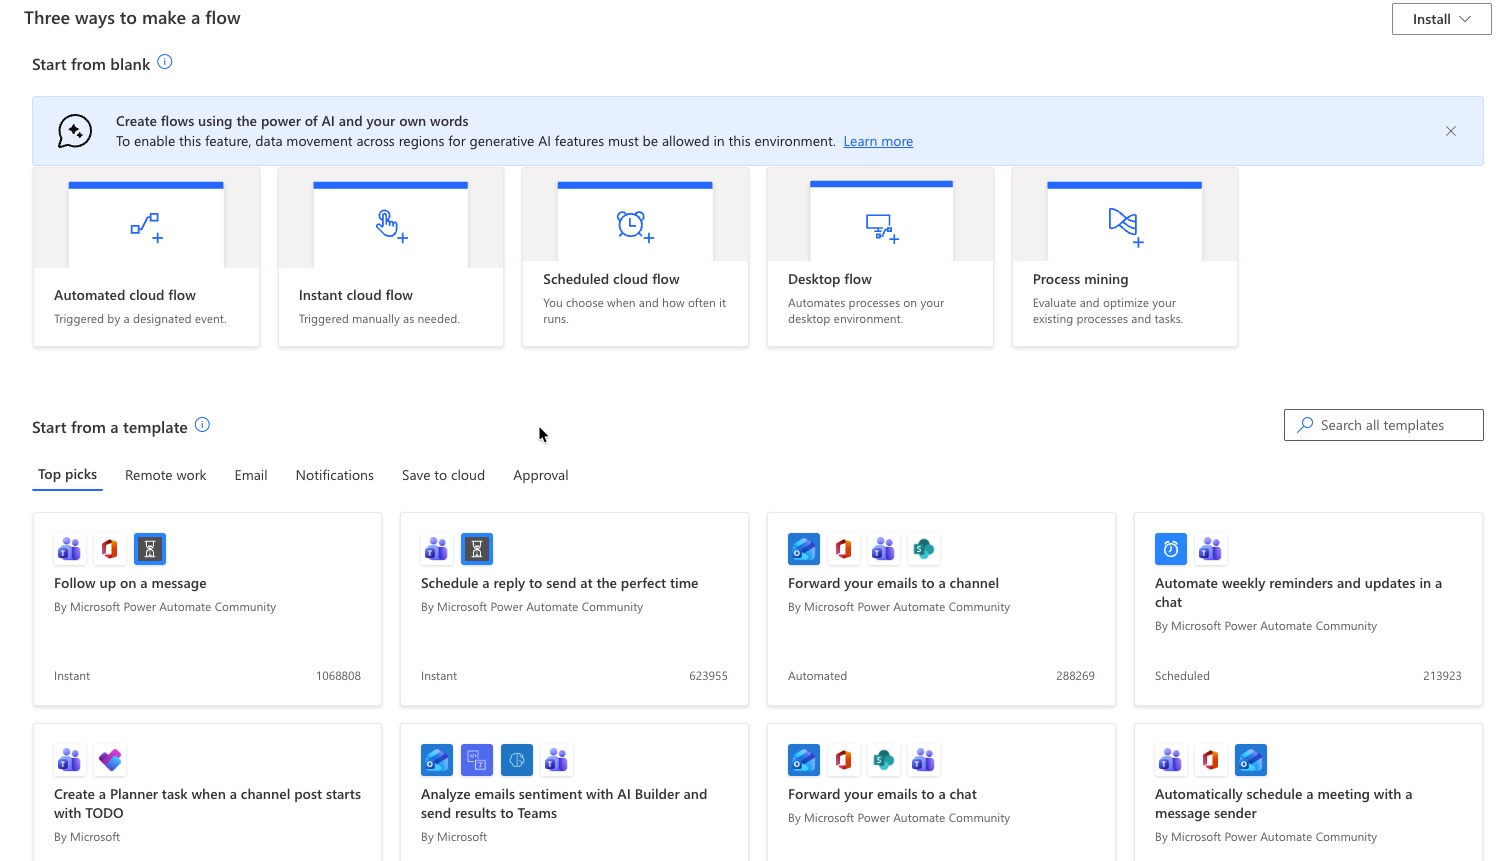This screenshot has width=1505, height=861.
Task: Click Office icon on Automatically schedule a meeting card
Action: coord(1211,760)
